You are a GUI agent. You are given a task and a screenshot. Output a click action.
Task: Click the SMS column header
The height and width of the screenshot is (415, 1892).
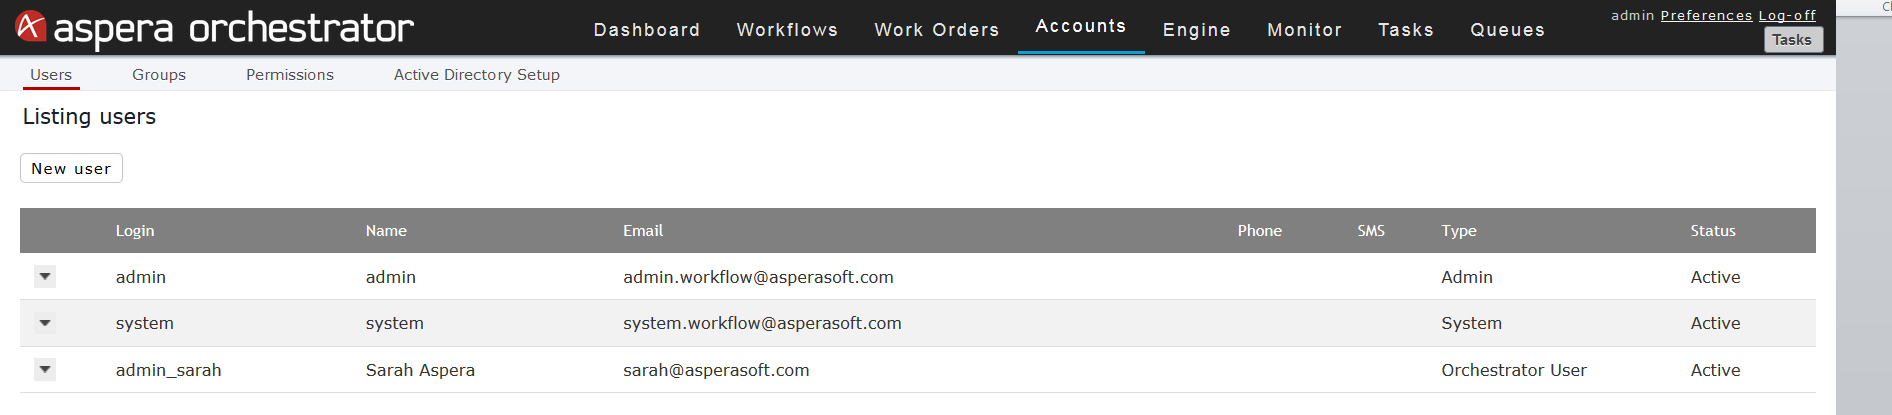coord(1371,231)
